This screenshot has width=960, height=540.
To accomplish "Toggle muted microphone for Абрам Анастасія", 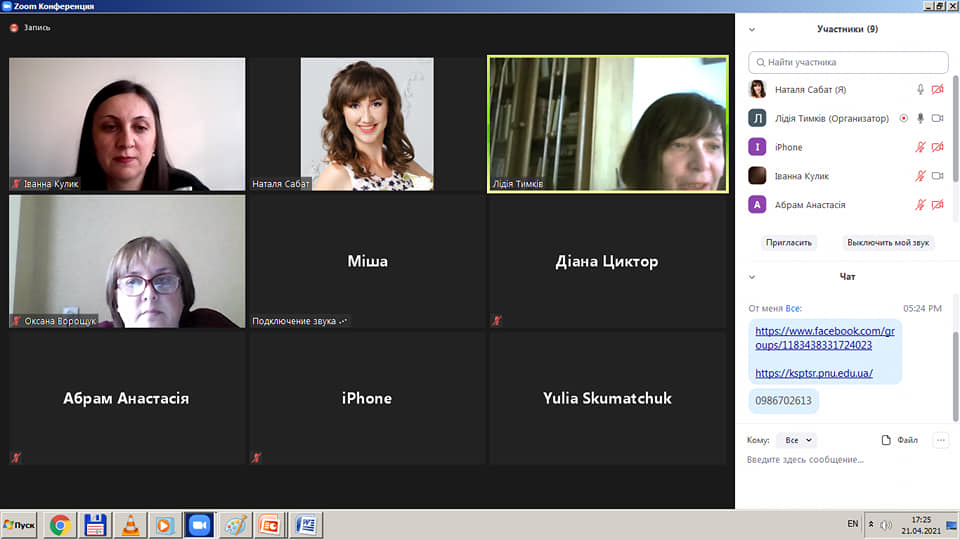I will click(921, 205).
